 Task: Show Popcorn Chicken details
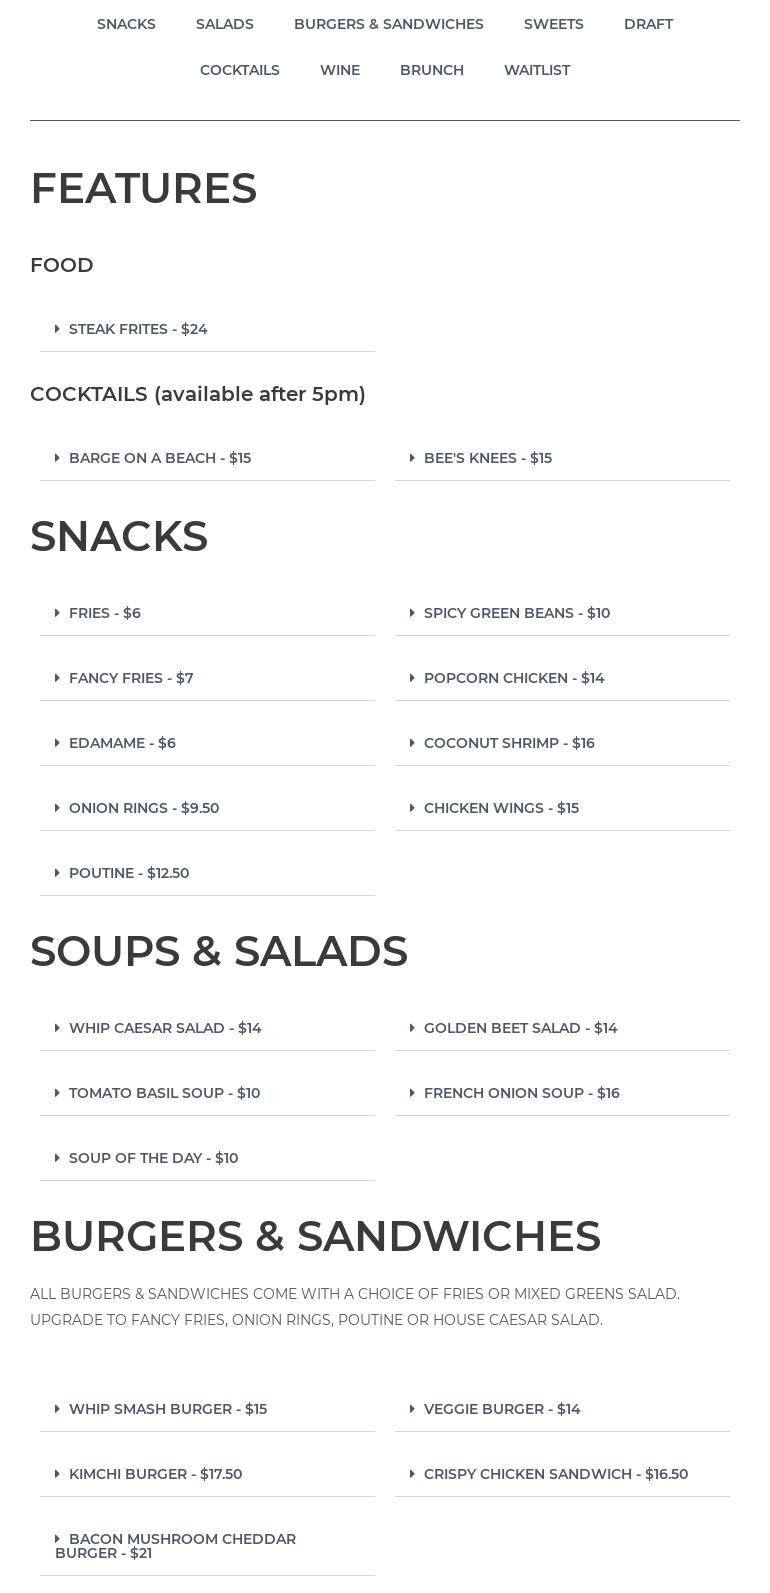(562, 678)
